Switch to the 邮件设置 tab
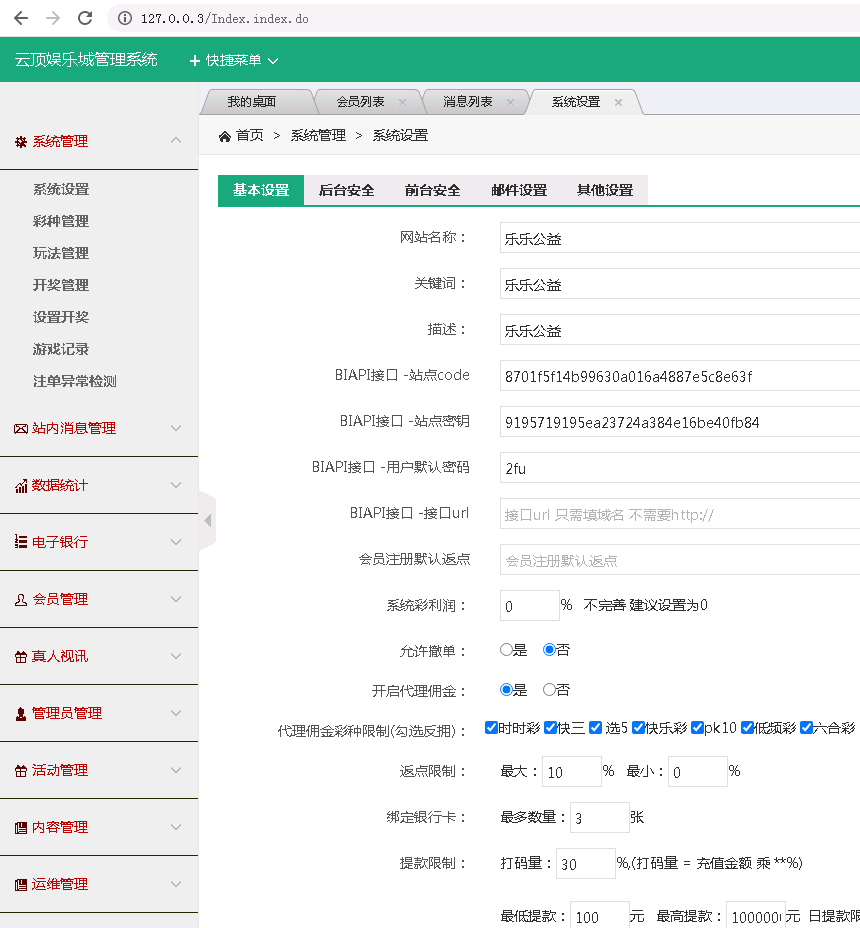Viewport: 860px width, 928px height. tap(519, 189)
